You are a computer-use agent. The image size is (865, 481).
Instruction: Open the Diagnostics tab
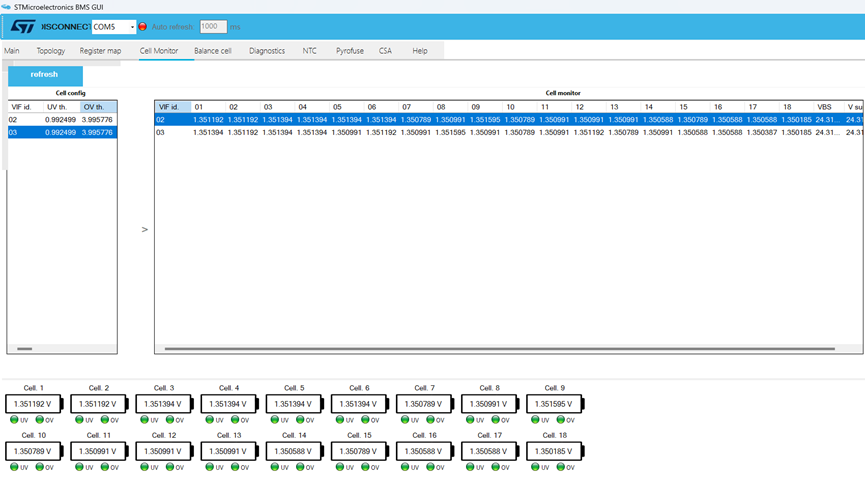tap(267, 51)
